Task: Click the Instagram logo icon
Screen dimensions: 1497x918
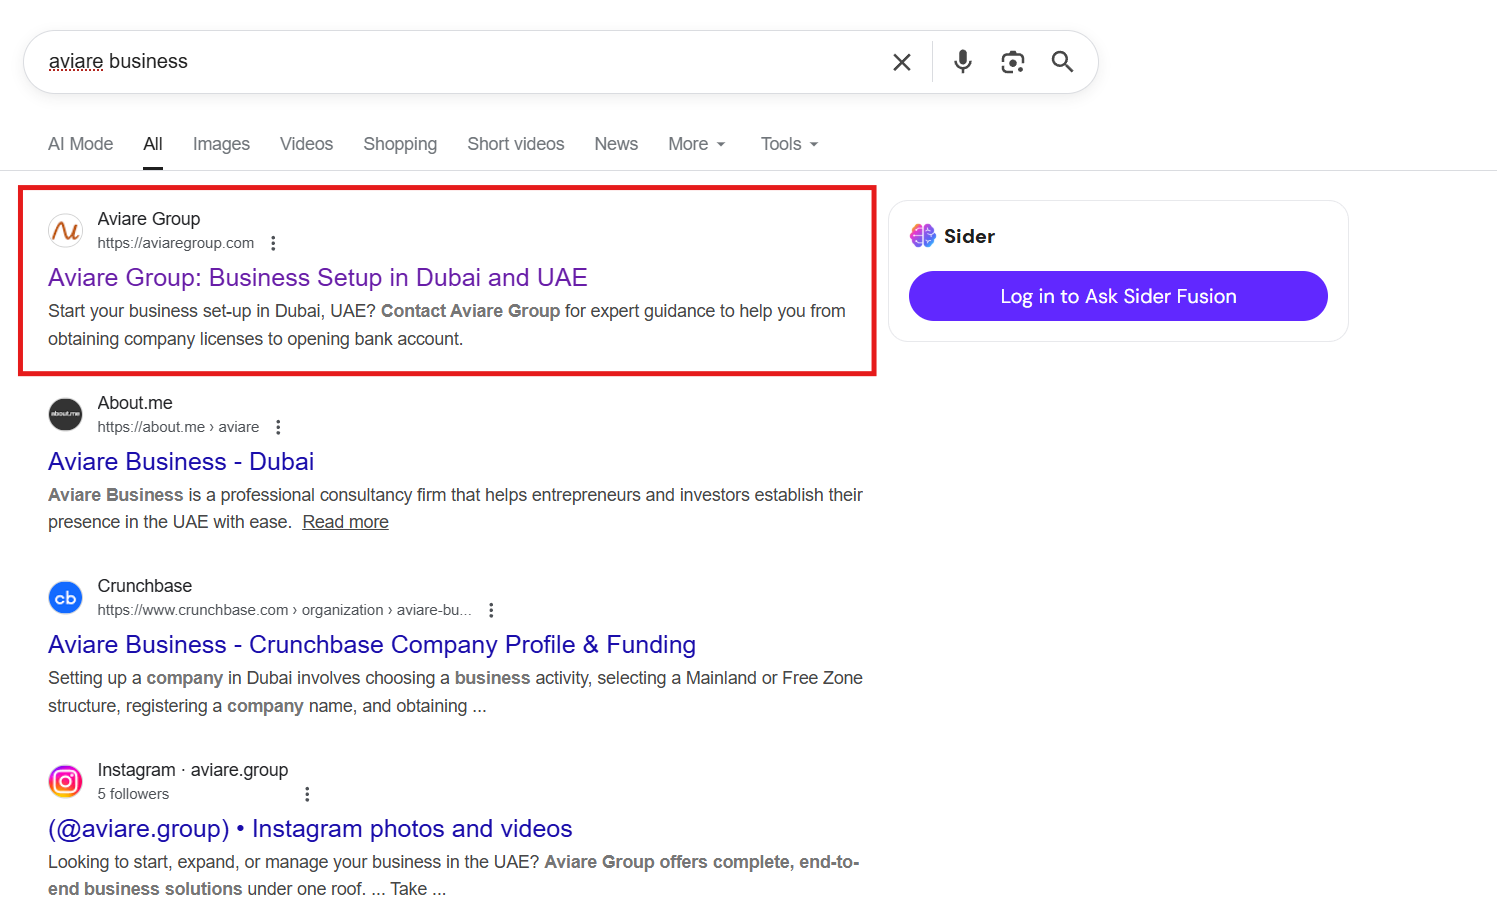Action: (66, 781)
